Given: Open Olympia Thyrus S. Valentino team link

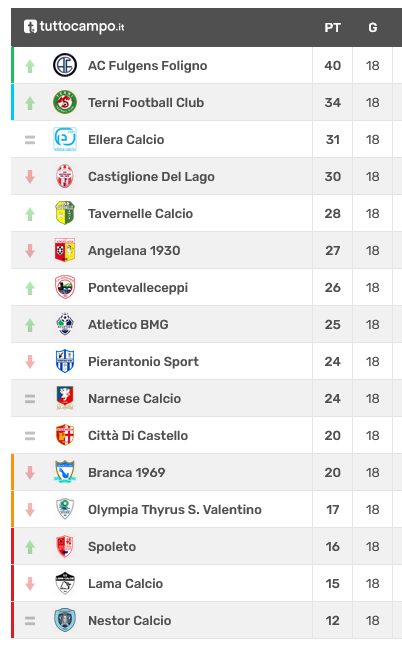Looking at the screenshot, I should [x=175, y=510].
